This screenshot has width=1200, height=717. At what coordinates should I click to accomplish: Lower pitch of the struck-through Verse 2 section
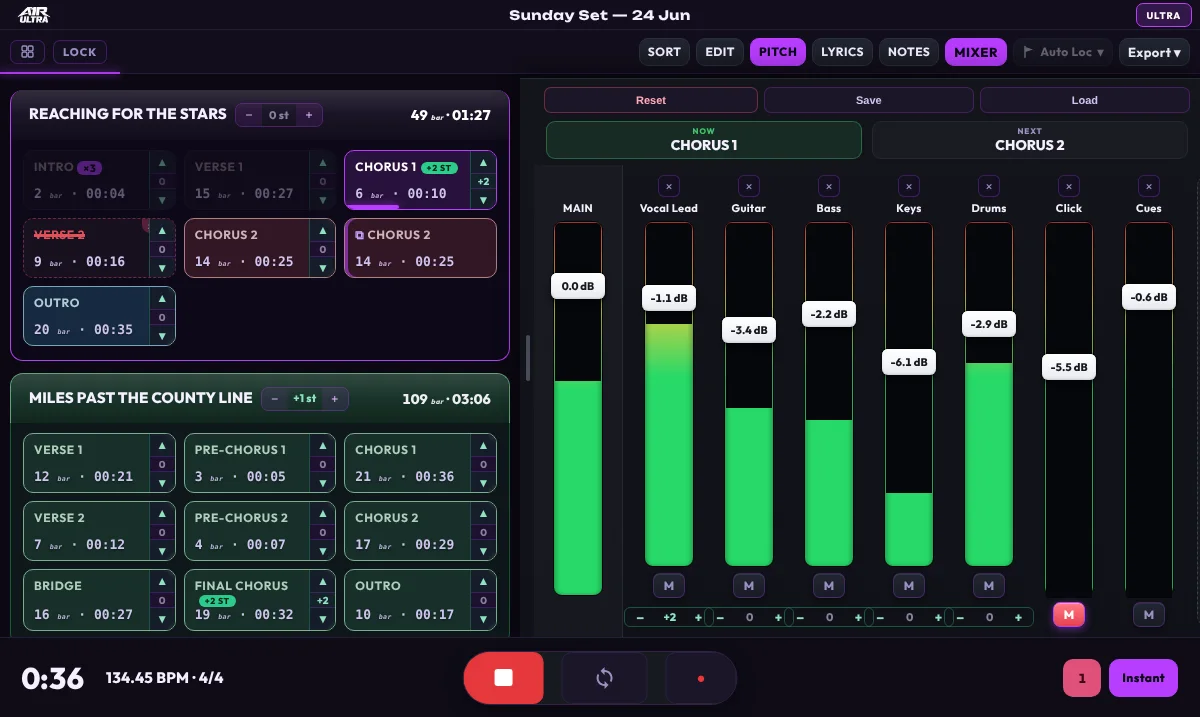point(162,267)
